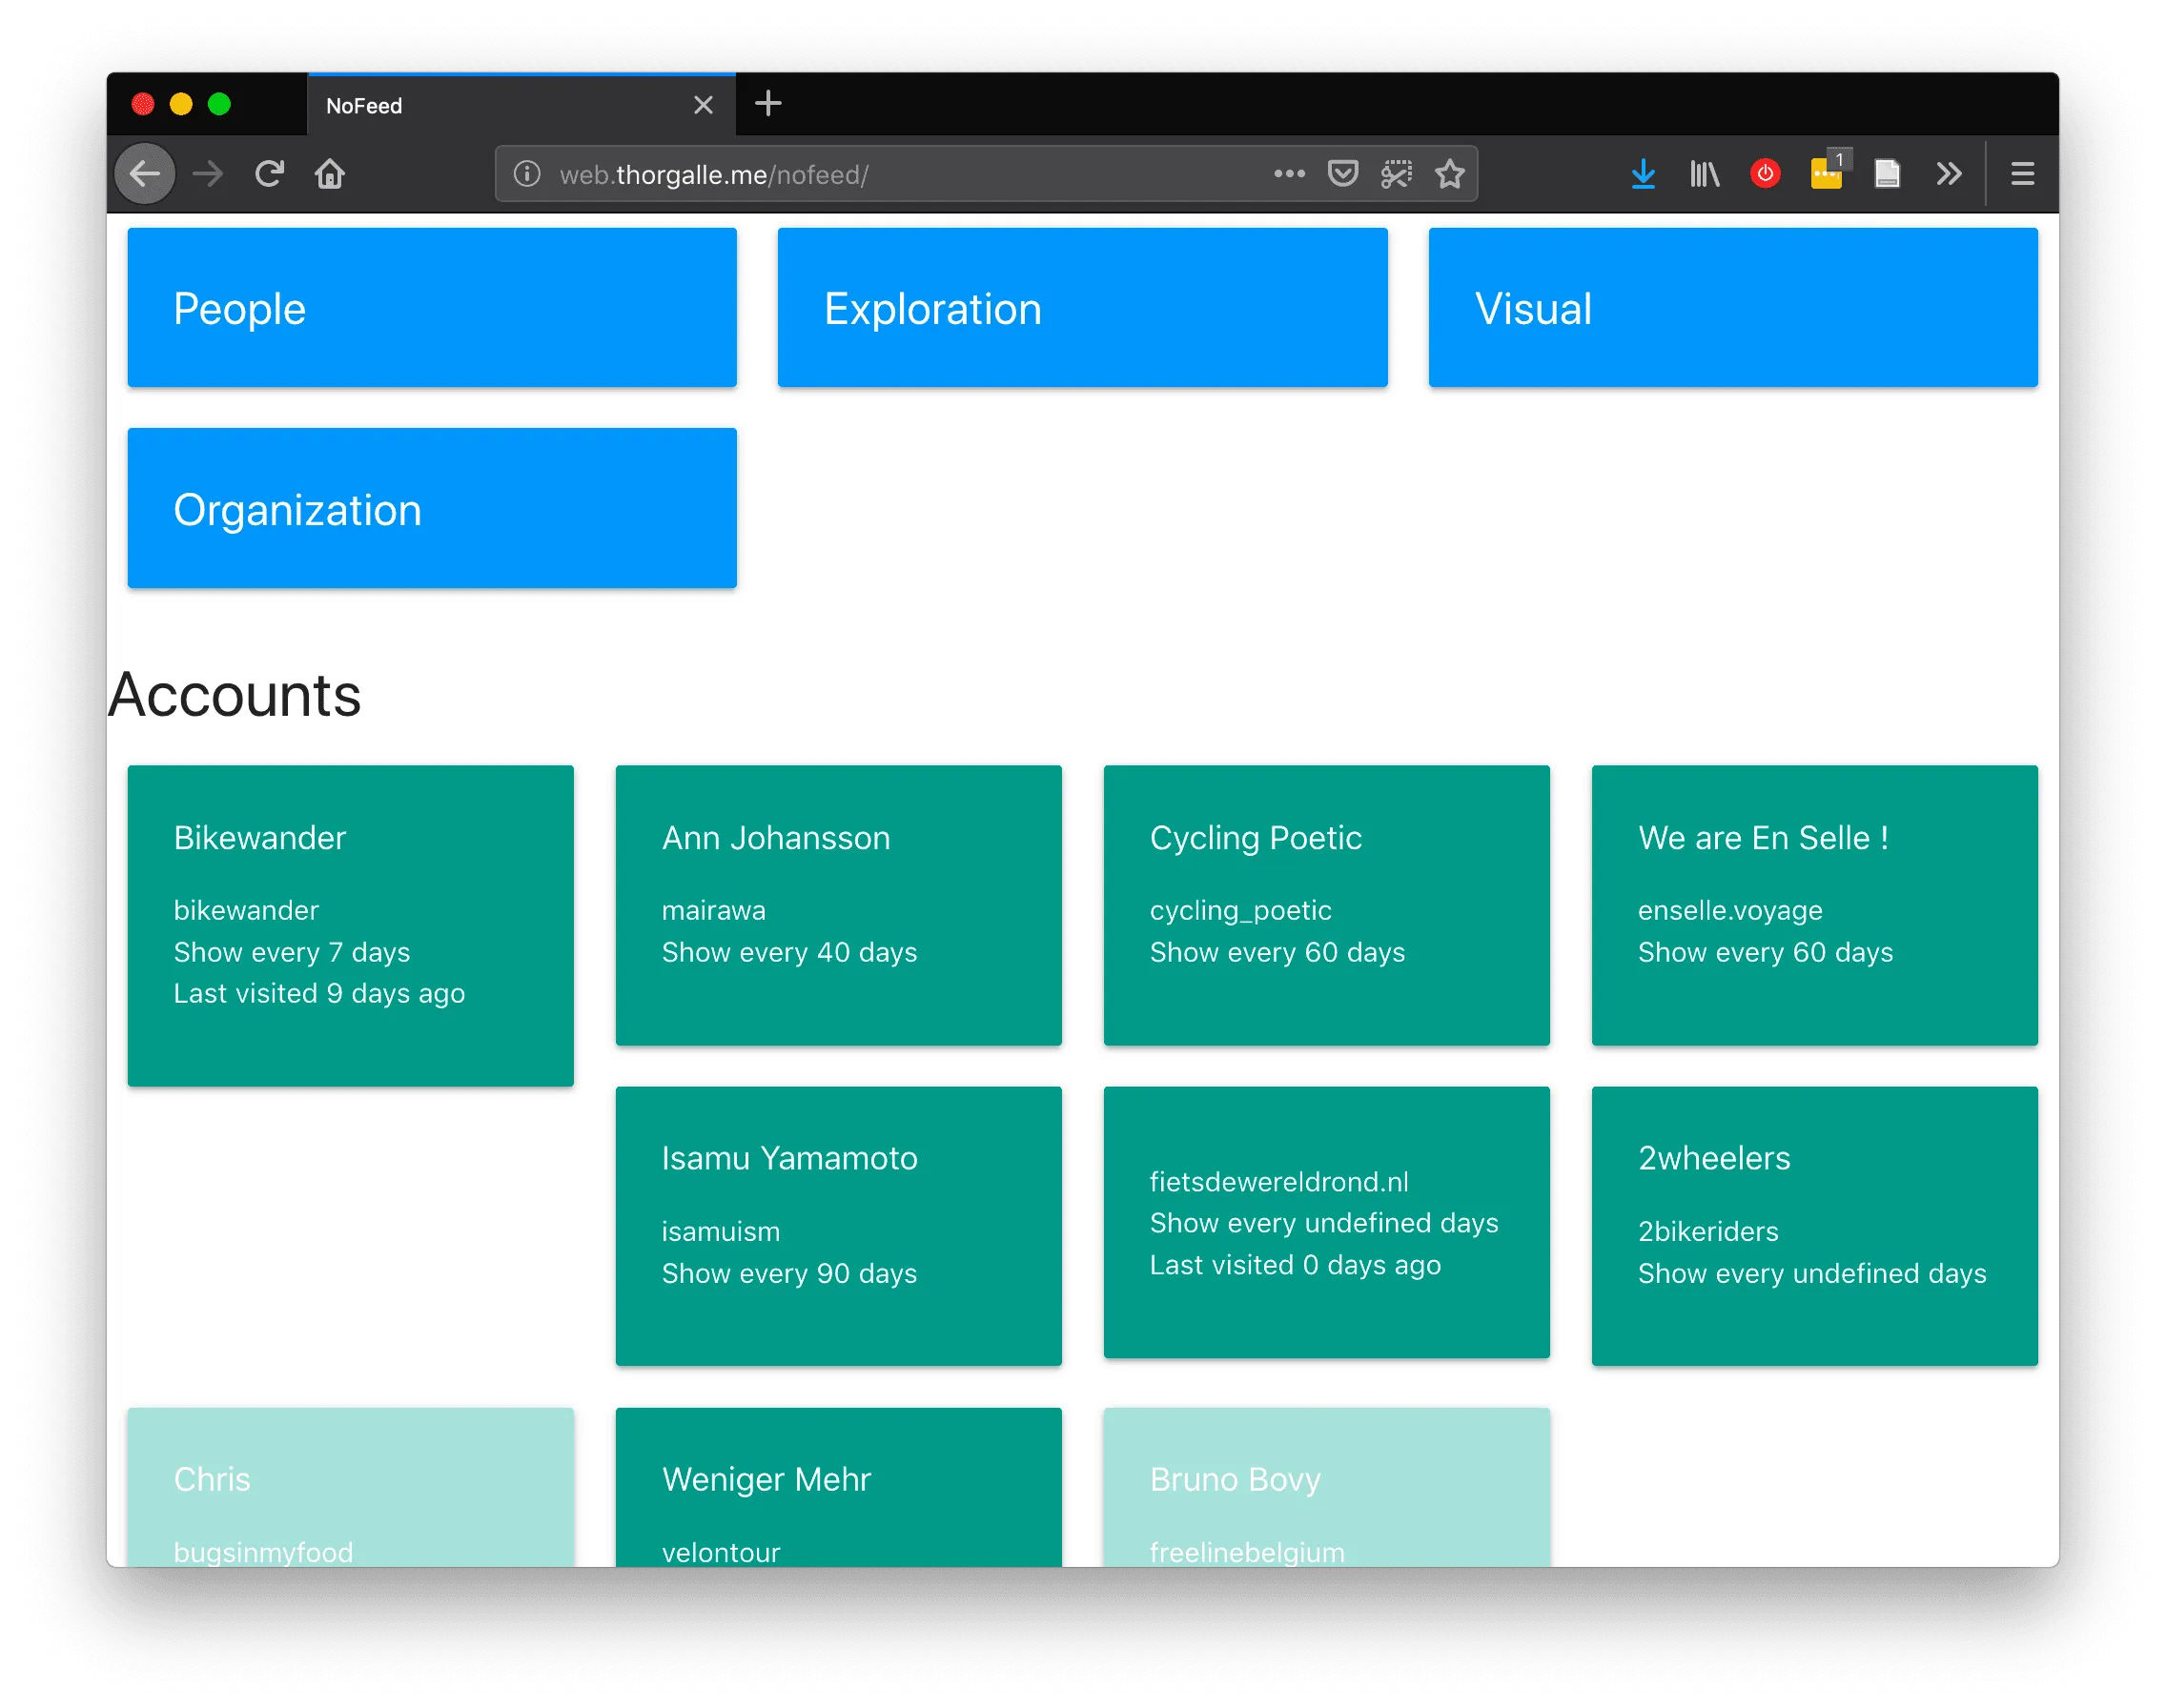Click the forward navigation arrow
2166x1708 pixels.
[208, 174]
